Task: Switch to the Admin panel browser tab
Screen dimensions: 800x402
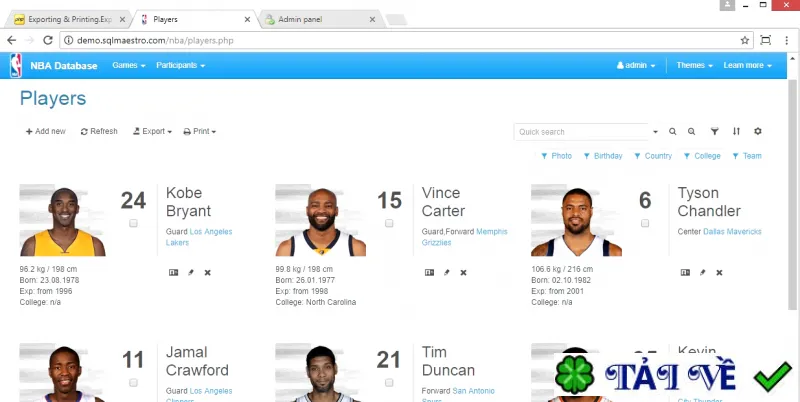Action: coord(320,19)
